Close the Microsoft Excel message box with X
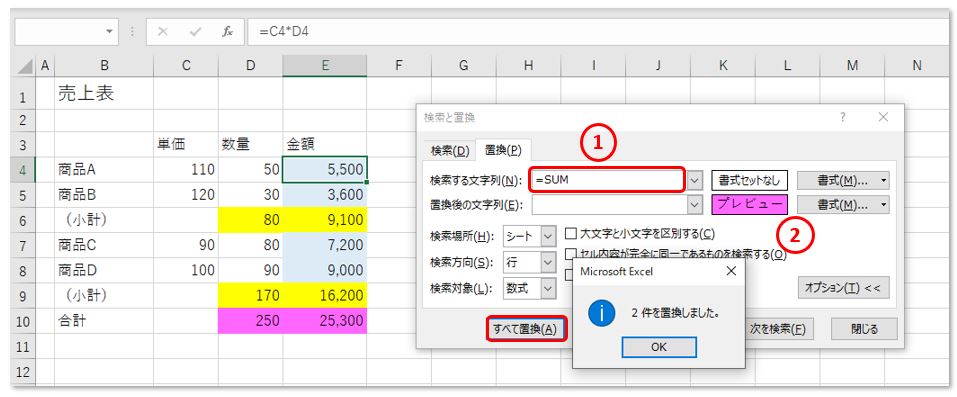Screen dimensions: 957x397 click(731, 271)
